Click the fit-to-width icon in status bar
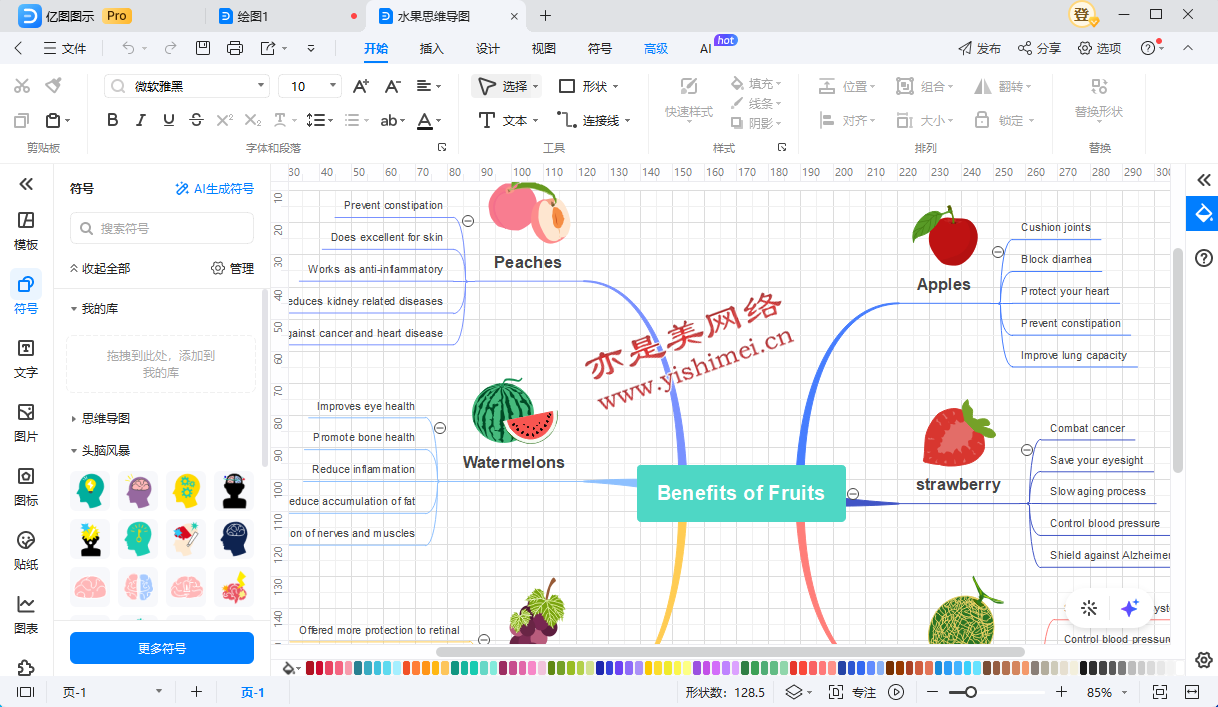1218x707 pixels. pyautogui.click(x=1191, y=692)
